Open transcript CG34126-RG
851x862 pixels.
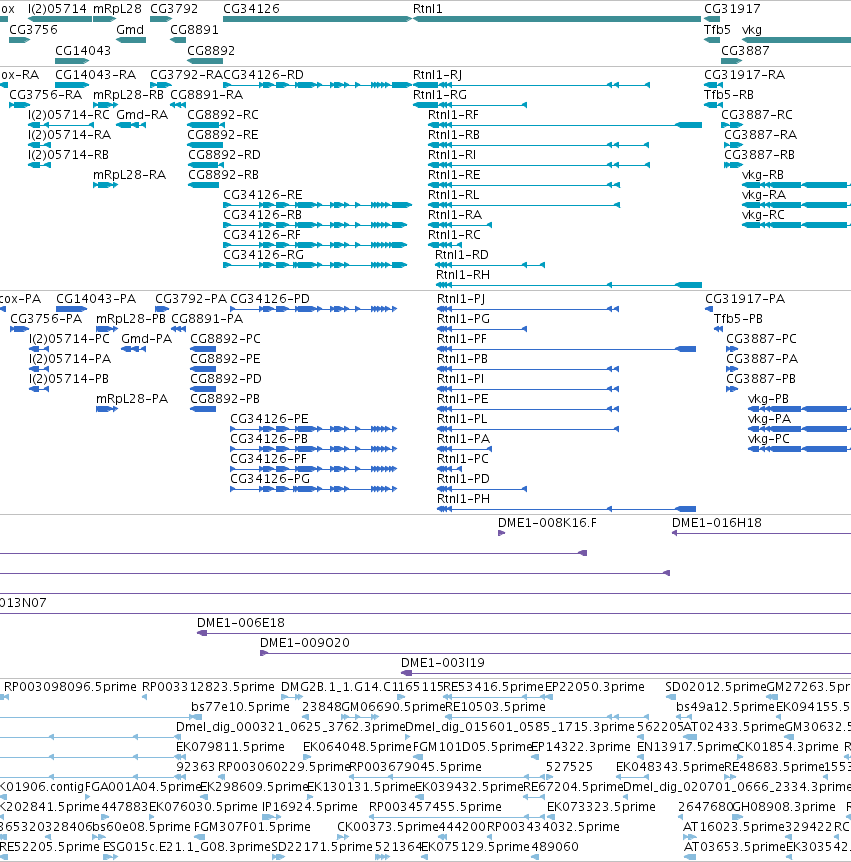263,255
